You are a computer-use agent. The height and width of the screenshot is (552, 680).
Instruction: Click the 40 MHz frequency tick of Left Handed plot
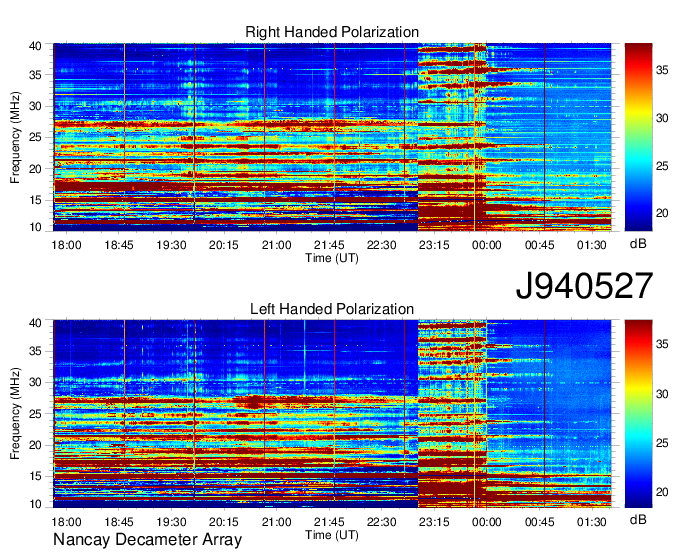(x=35, y=323)
